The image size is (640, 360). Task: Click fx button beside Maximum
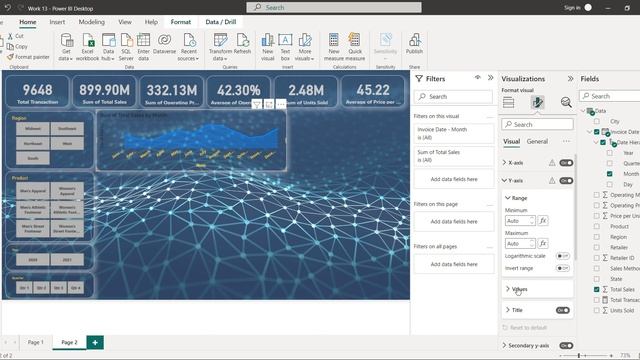click(x=542, y=244)
